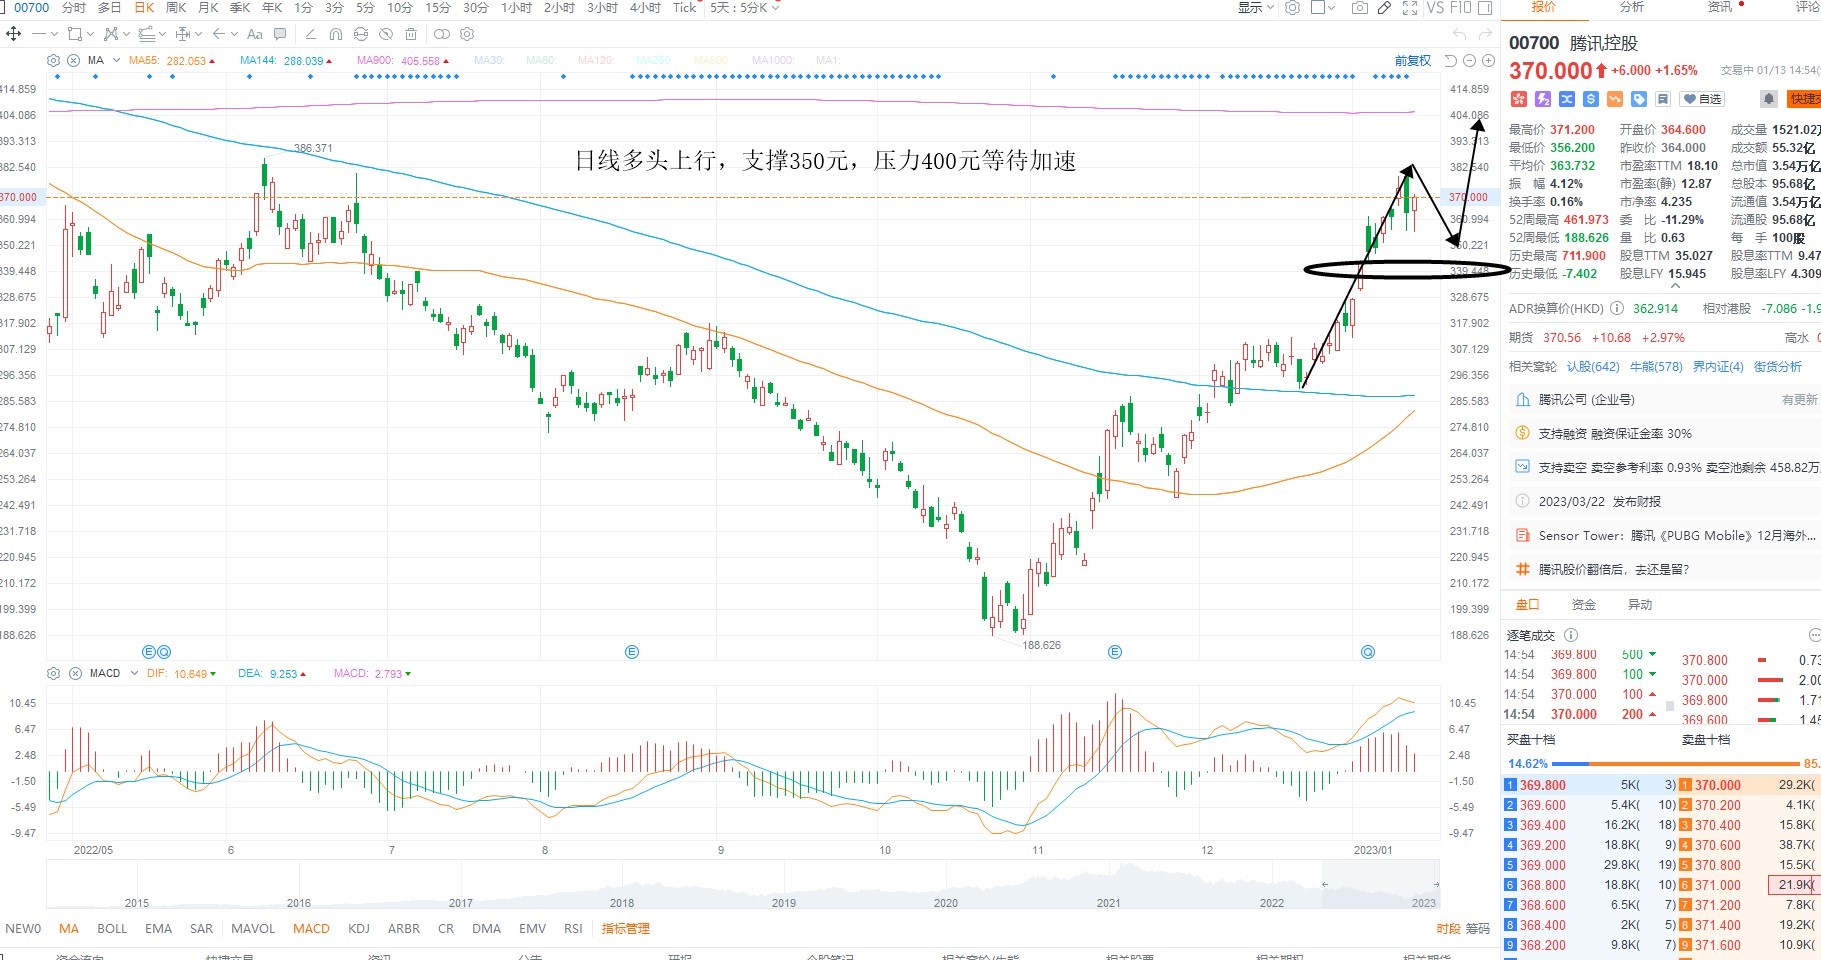Click the zoom-out minus icon on chart
The width and height of the screenshot is (1821, 960).
(x=1469, y=60)
